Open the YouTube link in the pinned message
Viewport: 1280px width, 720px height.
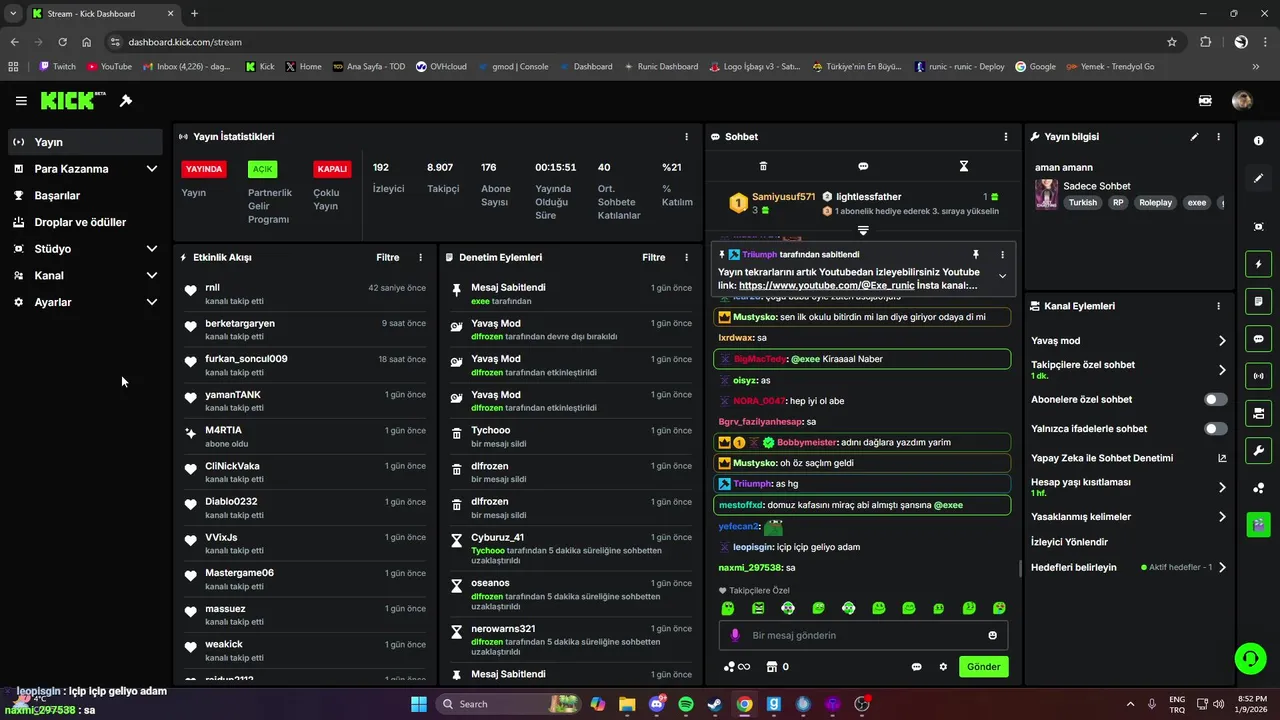tap(825, 286)
